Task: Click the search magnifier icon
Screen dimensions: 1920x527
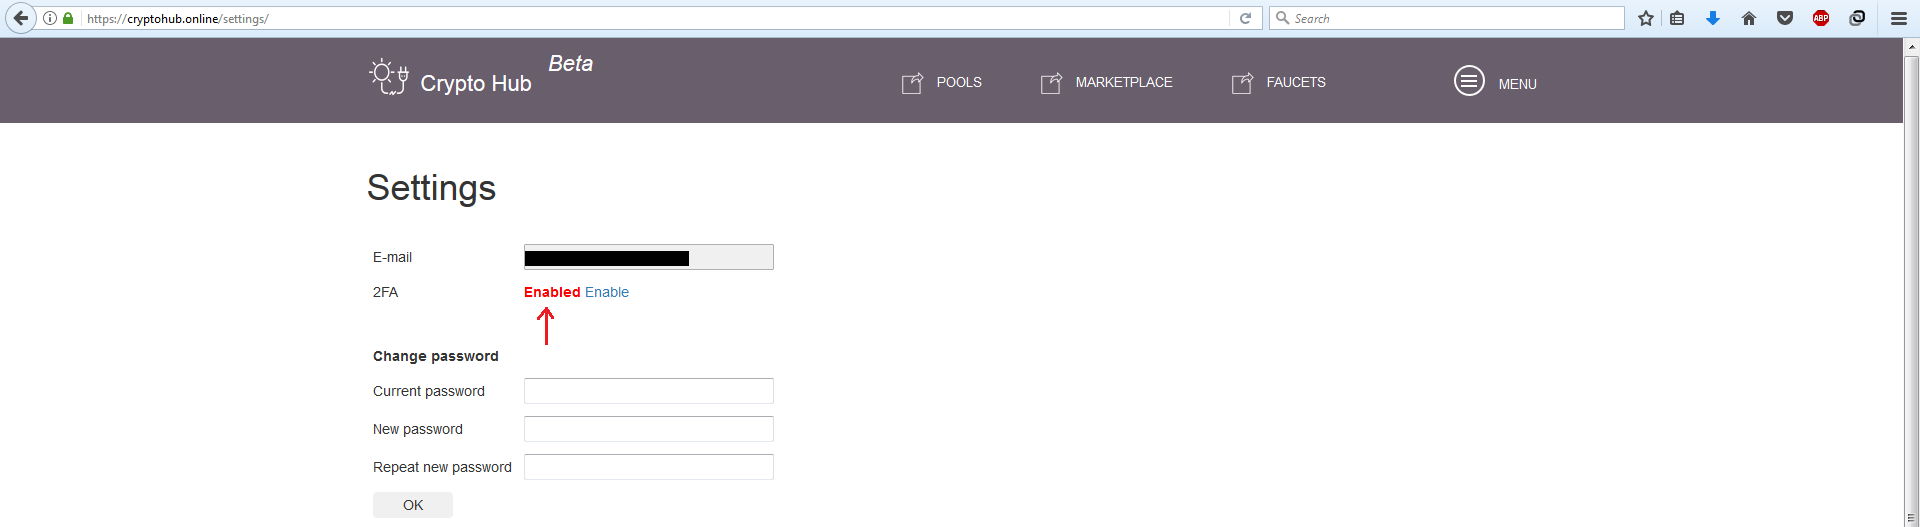Action: (x=1282, y=18)
